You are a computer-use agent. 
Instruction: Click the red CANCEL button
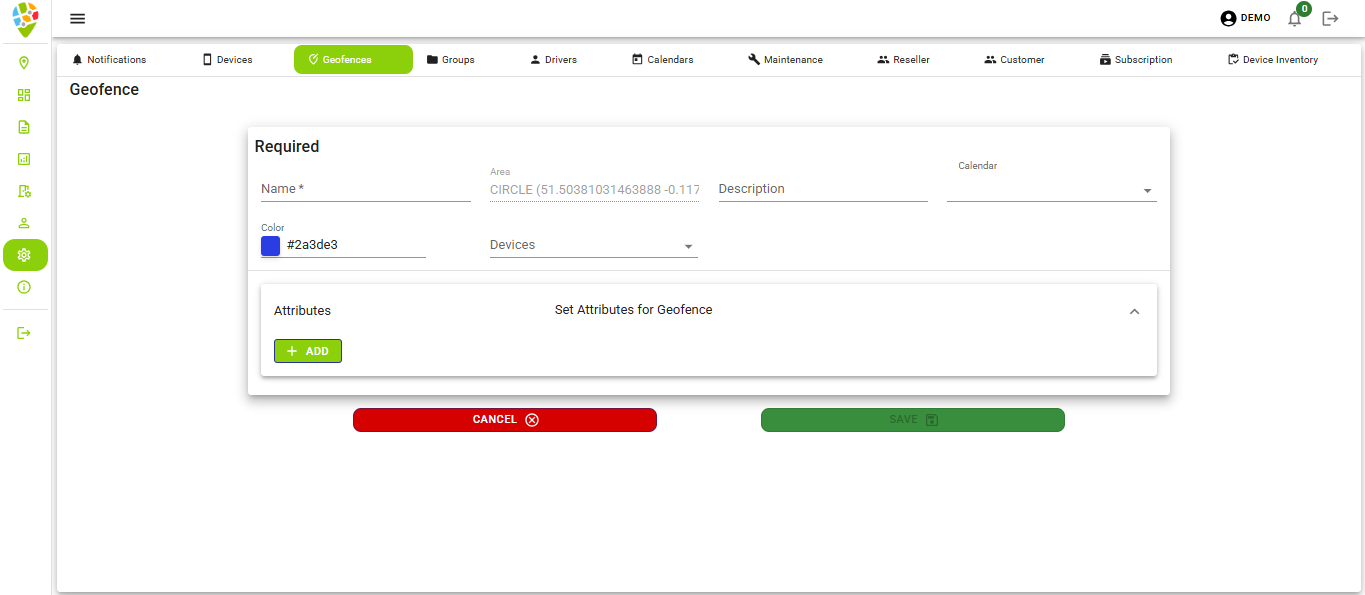[x=505, y=420]
